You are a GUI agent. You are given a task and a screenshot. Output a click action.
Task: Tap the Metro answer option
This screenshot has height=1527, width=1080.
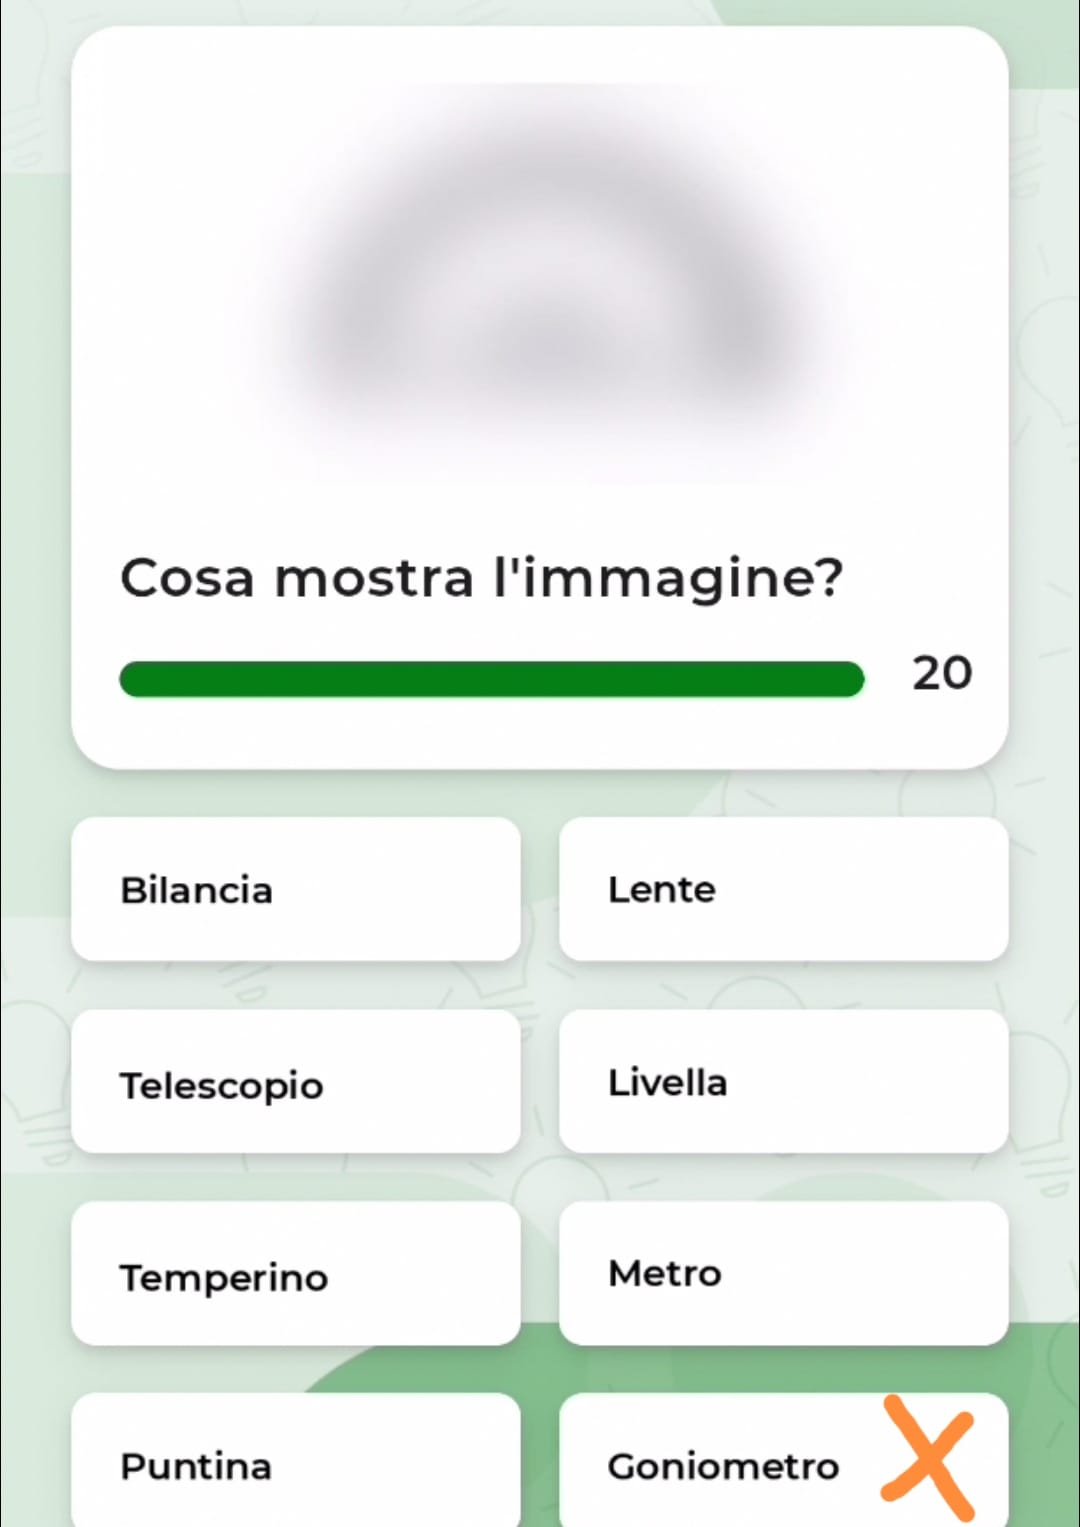783,1273
